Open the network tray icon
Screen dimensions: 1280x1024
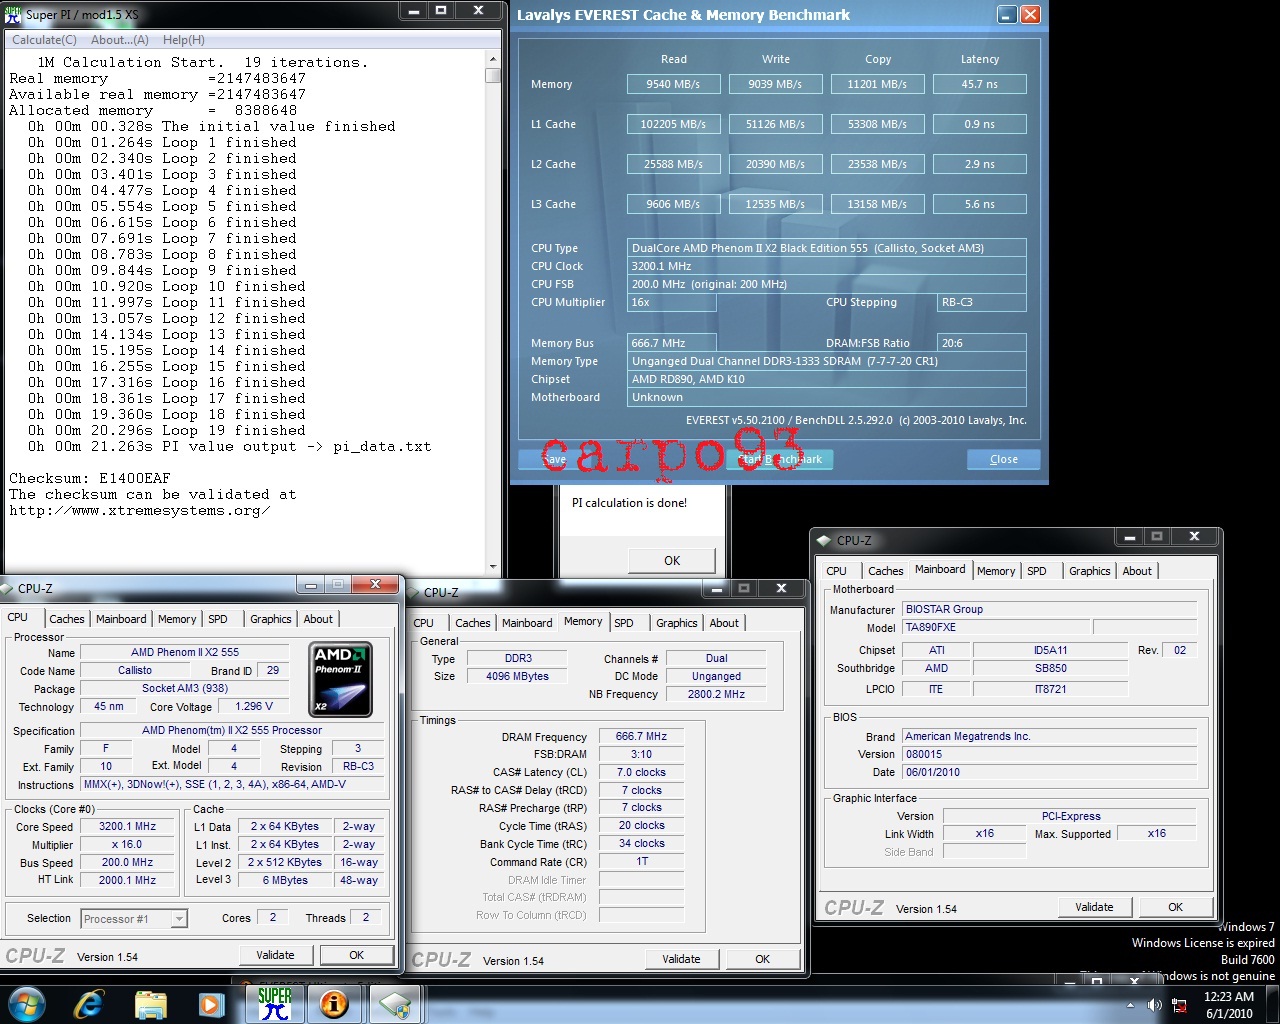1179,1005
